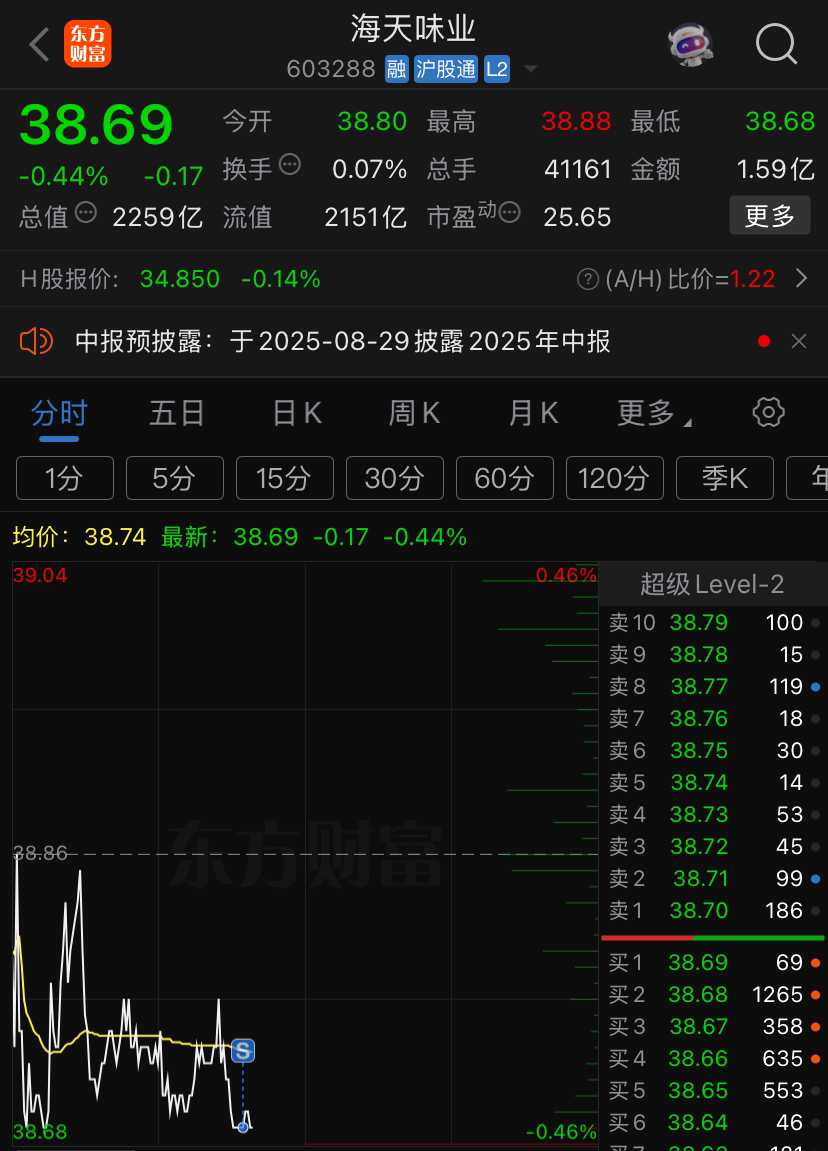Viewport: 828px width, 1151px height.
Task: Tap the blue dot beside 卖8 volume
Action: point(816,687)
